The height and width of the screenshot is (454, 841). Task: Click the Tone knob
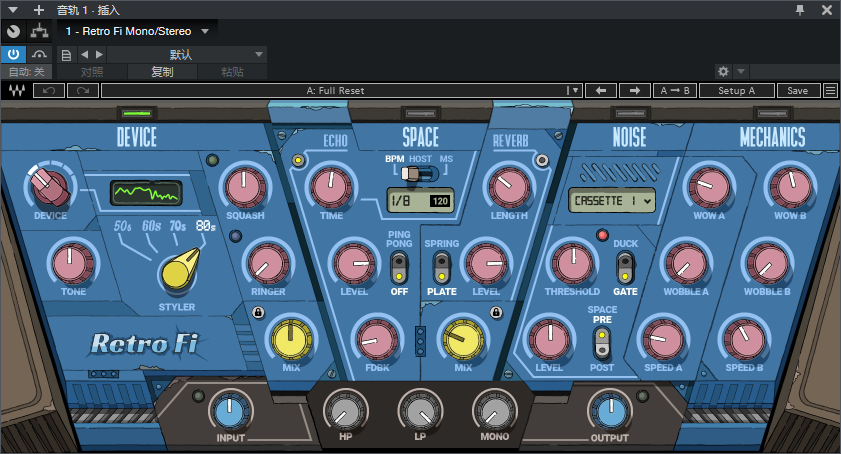coord(72,263)
